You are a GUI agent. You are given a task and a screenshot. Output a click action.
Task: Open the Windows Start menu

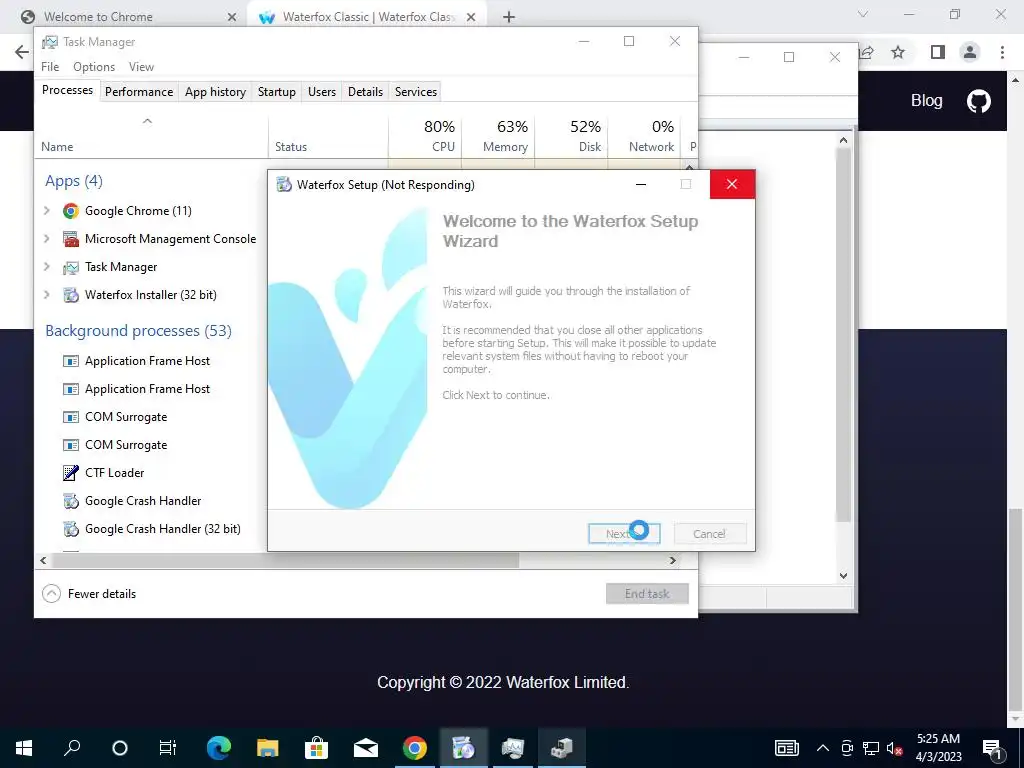(24, 748)
